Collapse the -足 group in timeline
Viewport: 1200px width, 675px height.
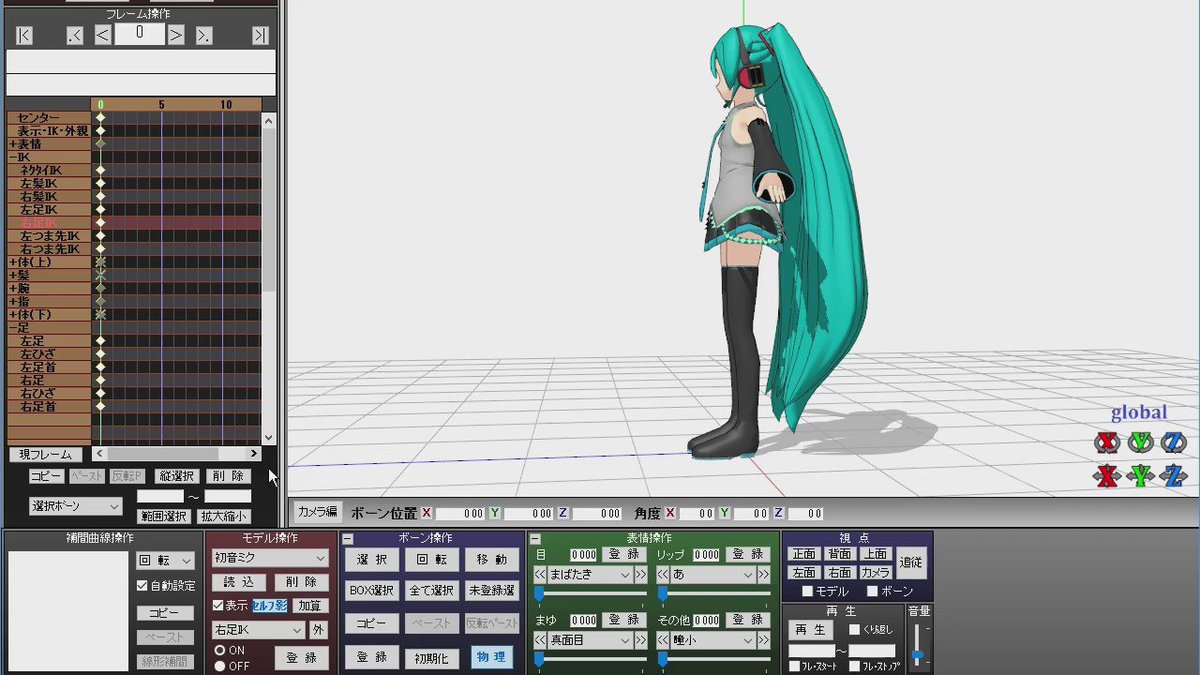point(13,327)
